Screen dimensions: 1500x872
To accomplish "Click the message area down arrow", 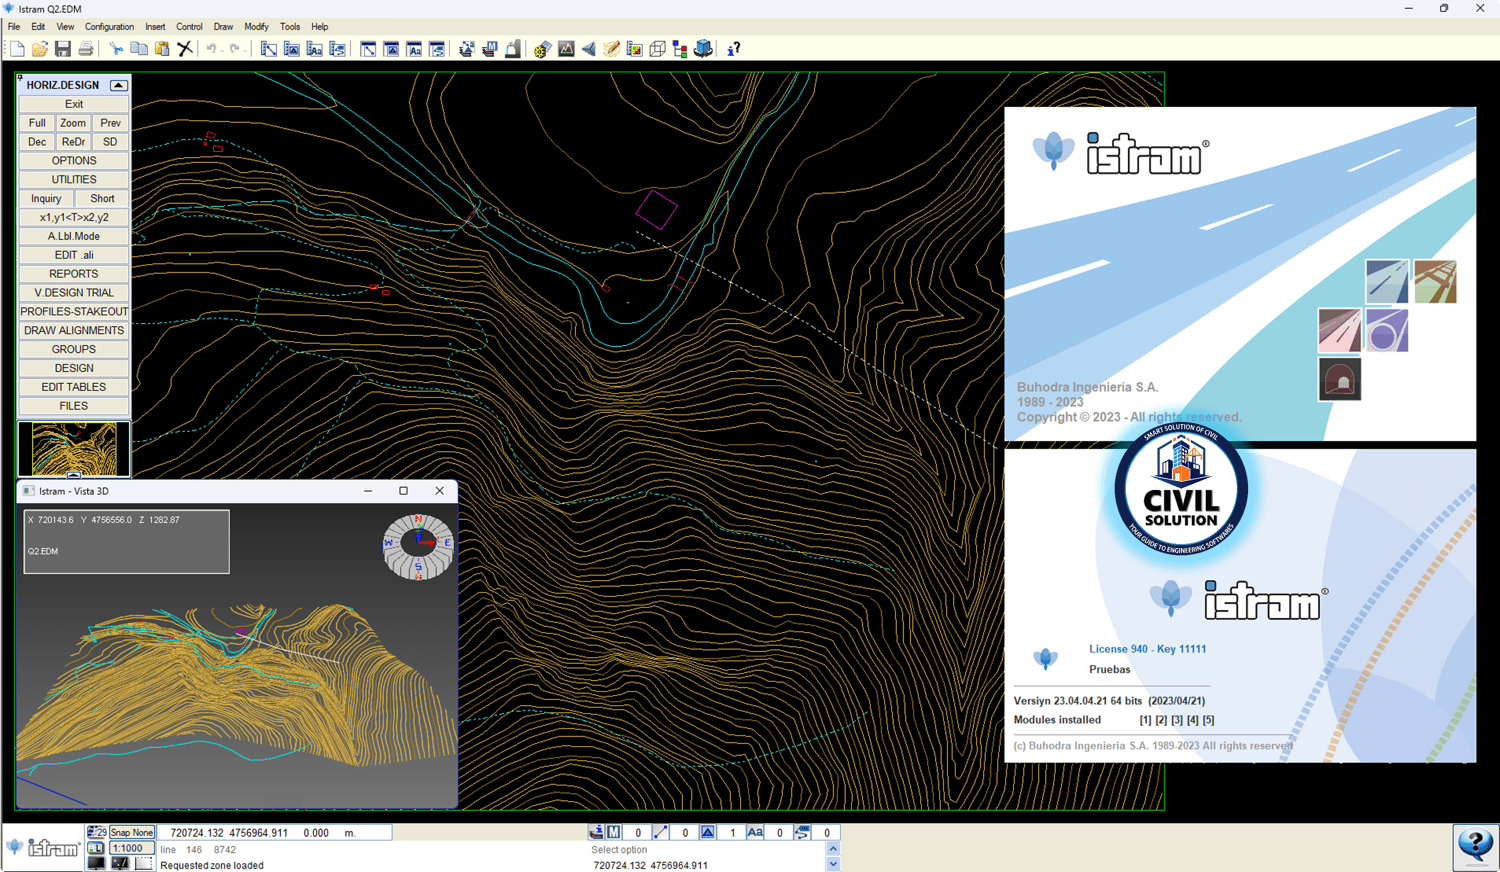I will [833, 864].
